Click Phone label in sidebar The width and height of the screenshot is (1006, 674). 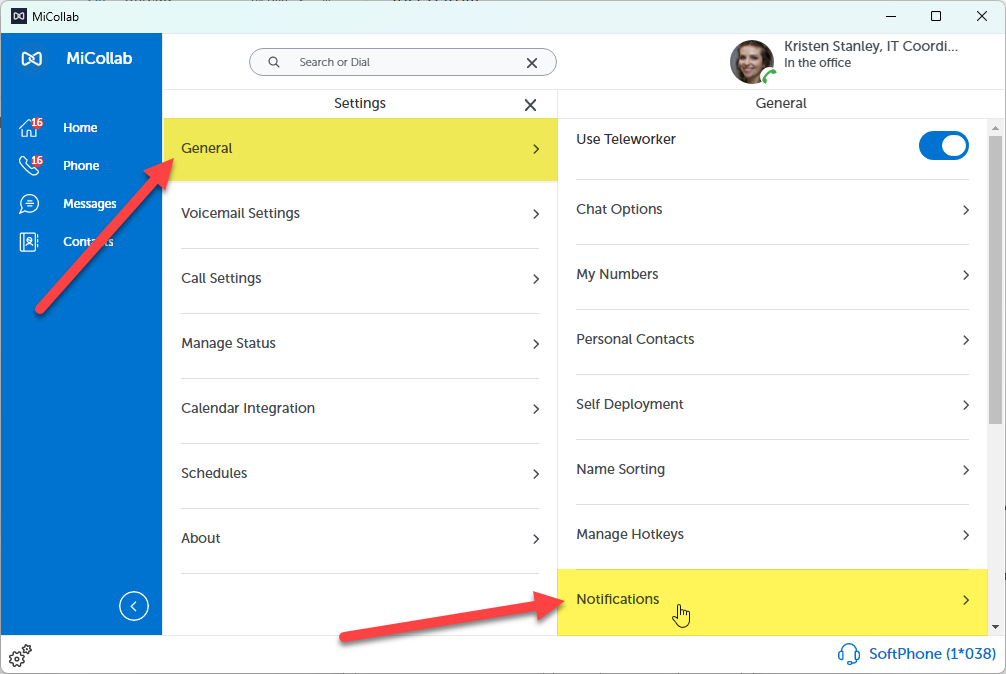click(x=81, y=165)
